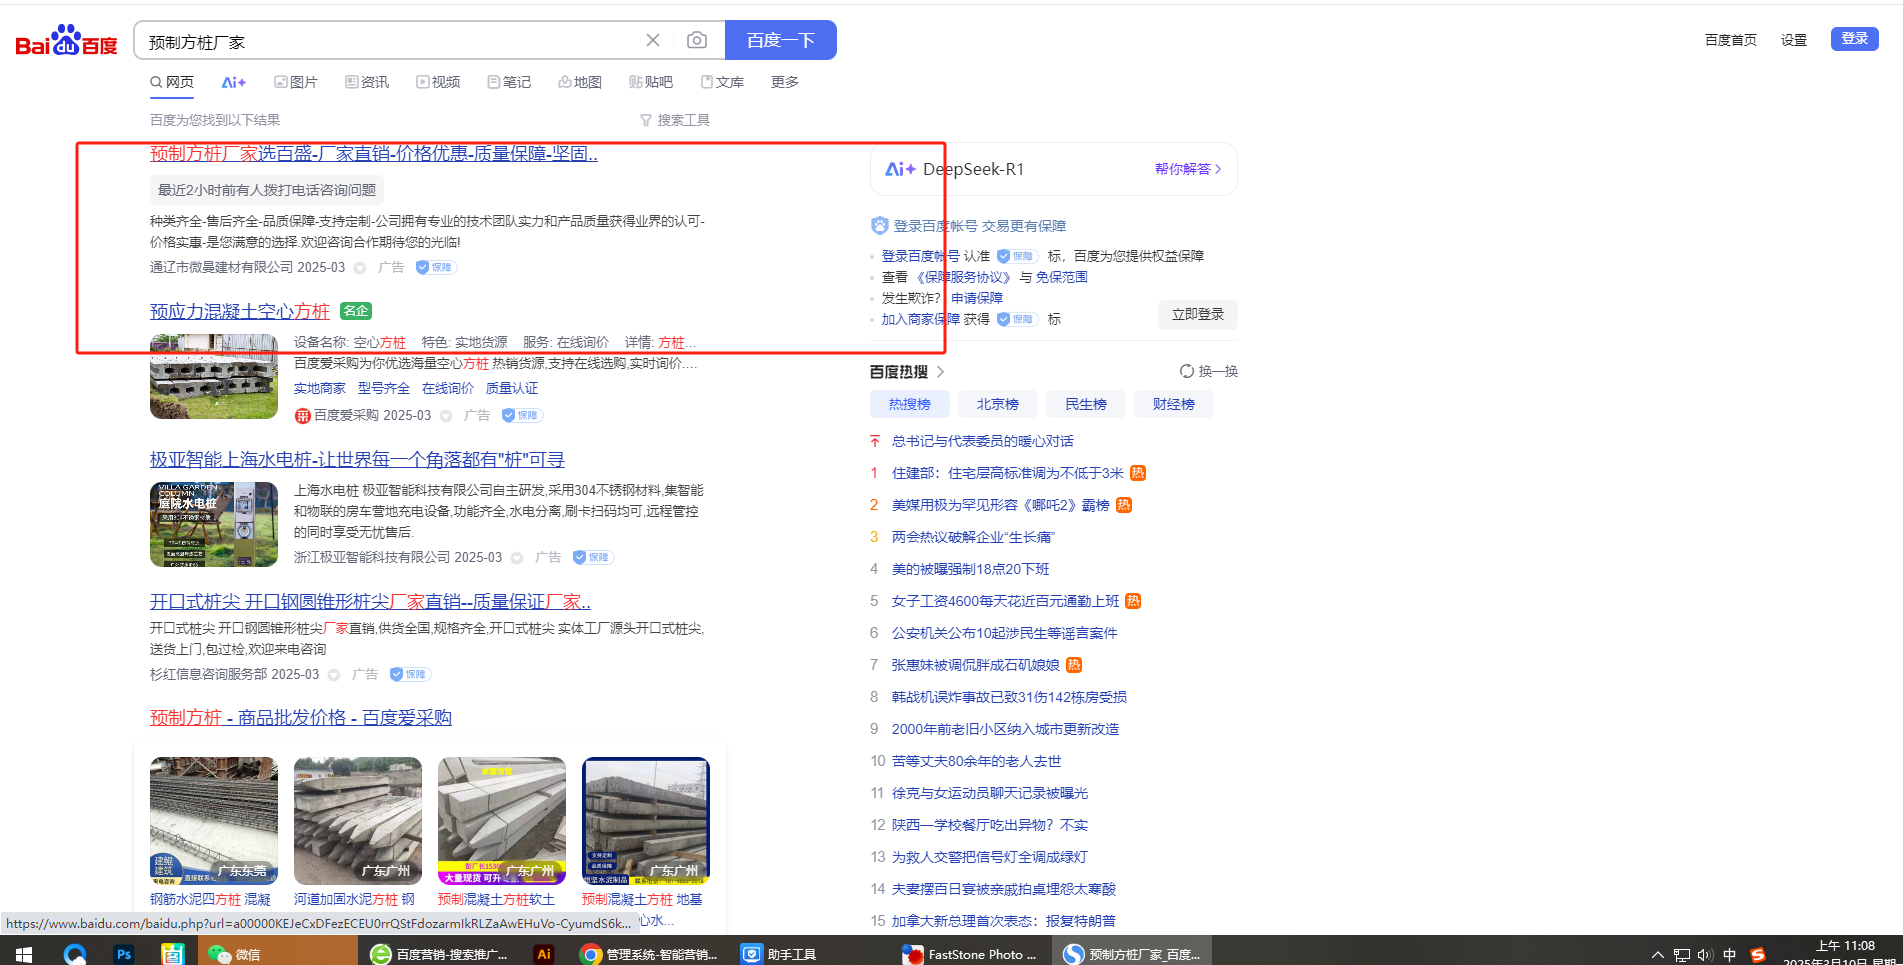The height and width of the screenshot is (965, 1903).
Task: Switch to the 图片 tab
Action: click(296, 82)
